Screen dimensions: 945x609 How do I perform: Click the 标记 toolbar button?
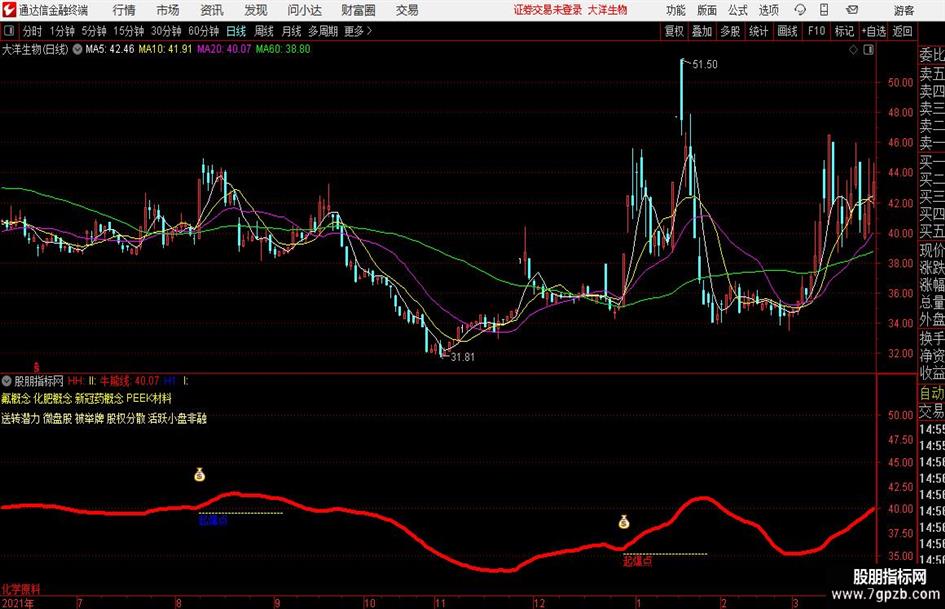[x=844, y=31]
